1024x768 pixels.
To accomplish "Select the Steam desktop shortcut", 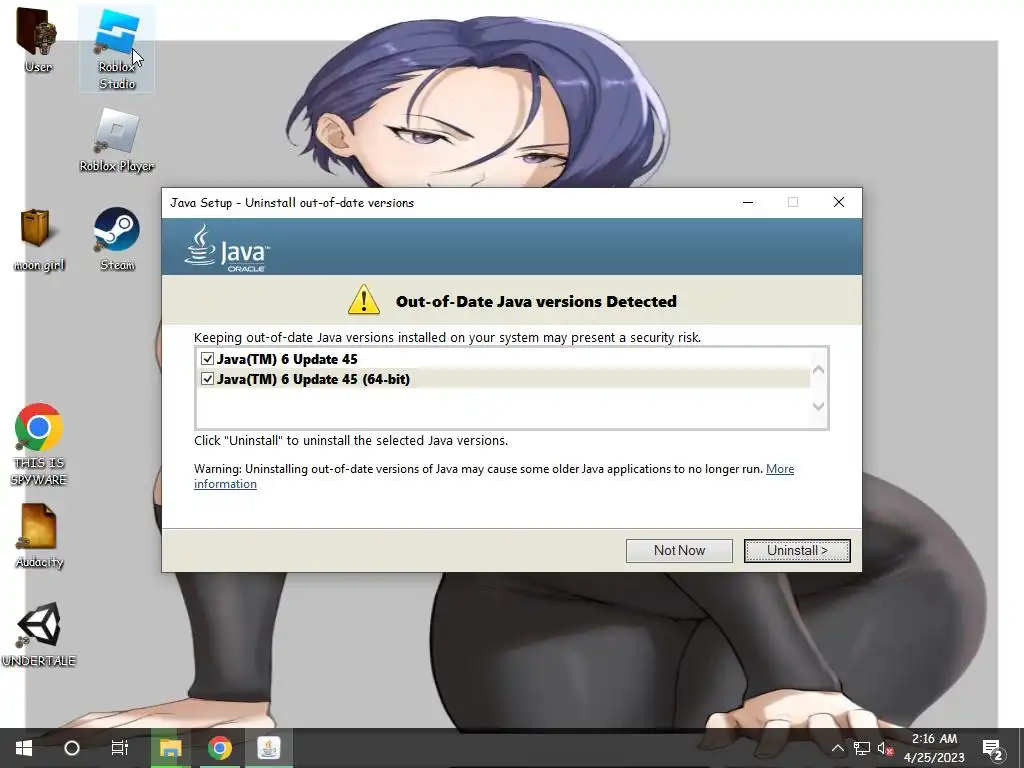I will [x=117, y=239].
